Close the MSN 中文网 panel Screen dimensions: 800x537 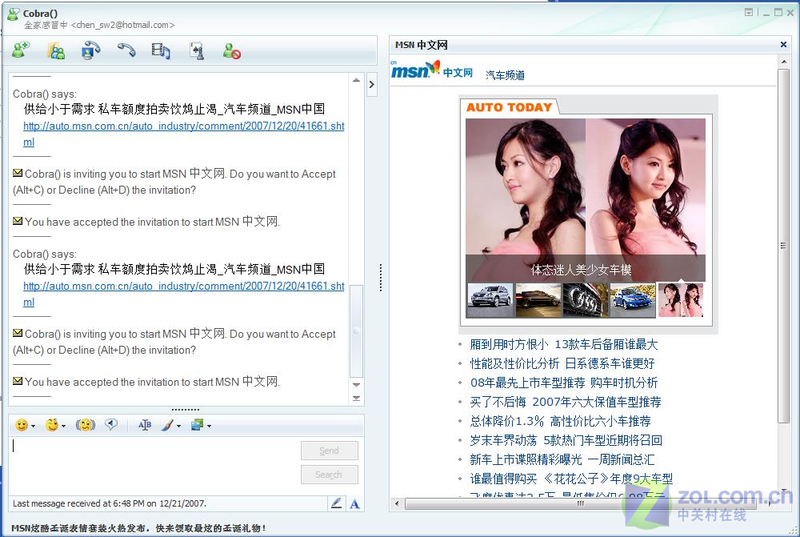(783, 45)
